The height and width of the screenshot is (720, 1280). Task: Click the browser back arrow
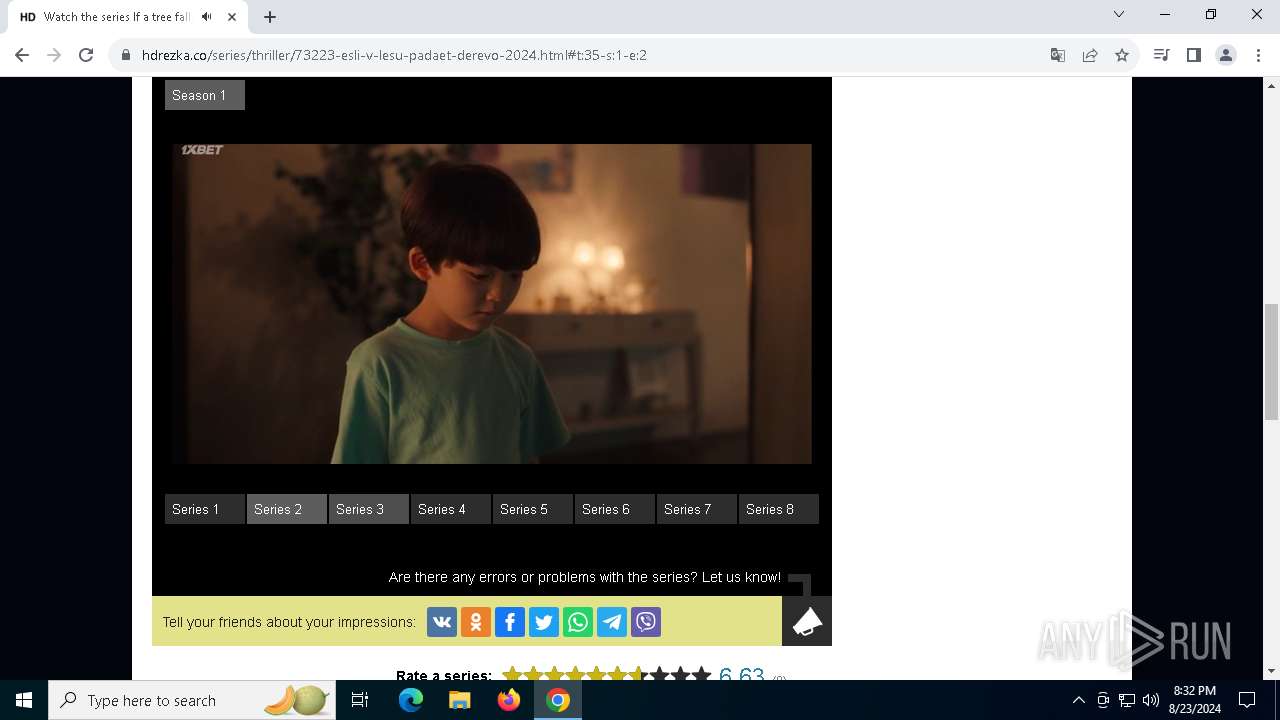22,55
